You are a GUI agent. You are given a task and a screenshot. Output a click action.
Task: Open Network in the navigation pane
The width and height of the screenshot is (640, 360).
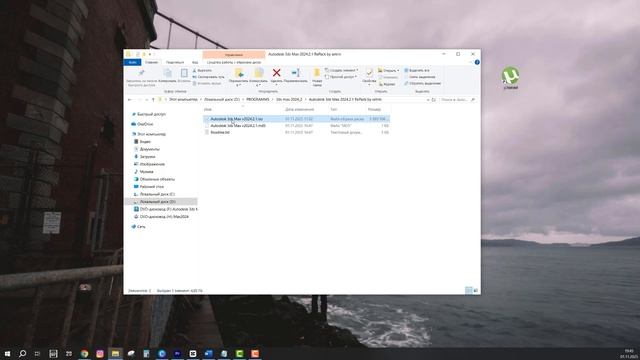tap(141, 227)
